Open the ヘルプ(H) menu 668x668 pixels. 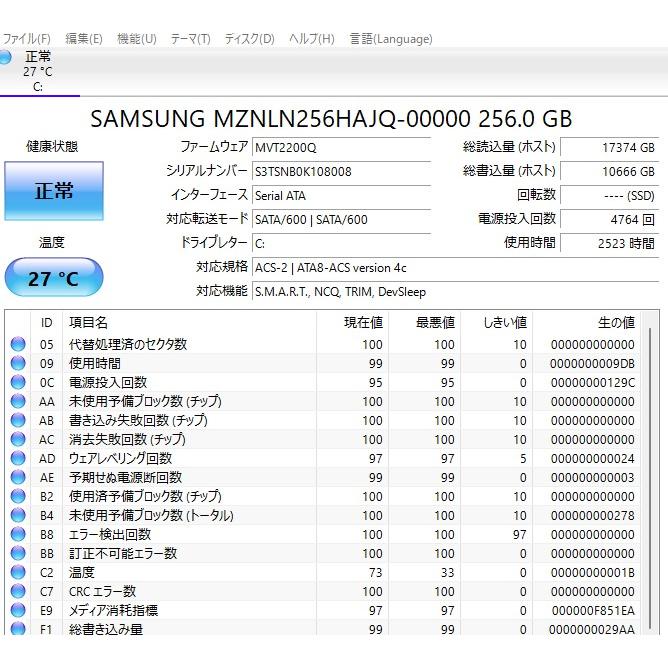(311, 39)
